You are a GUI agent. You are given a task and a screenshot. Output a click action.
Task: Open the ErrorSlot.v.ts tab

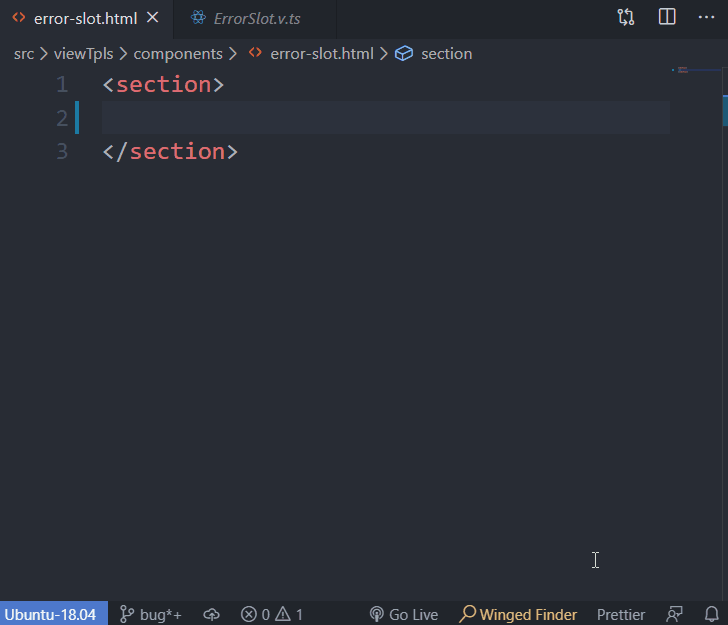256,19
